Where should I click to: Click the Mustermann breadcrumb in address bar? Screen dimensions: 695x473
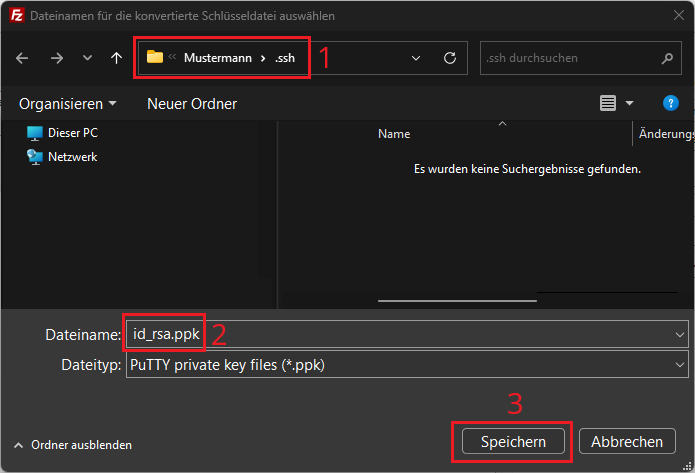coord(221,58)
